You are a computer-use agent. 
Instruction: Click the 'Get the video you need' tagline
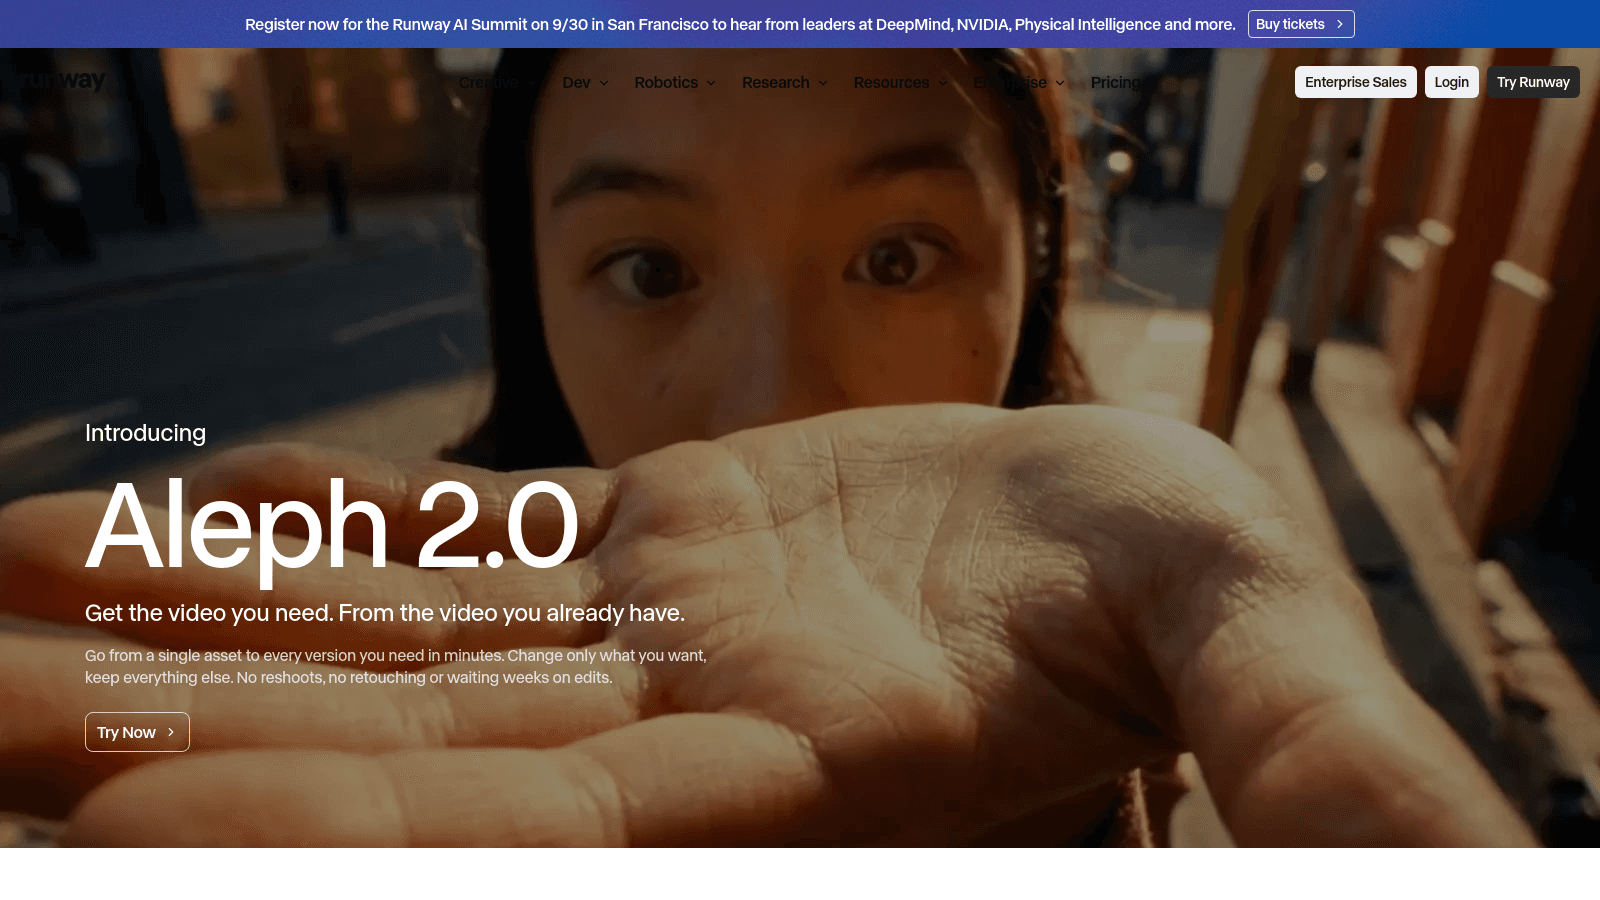coord(385,613)
